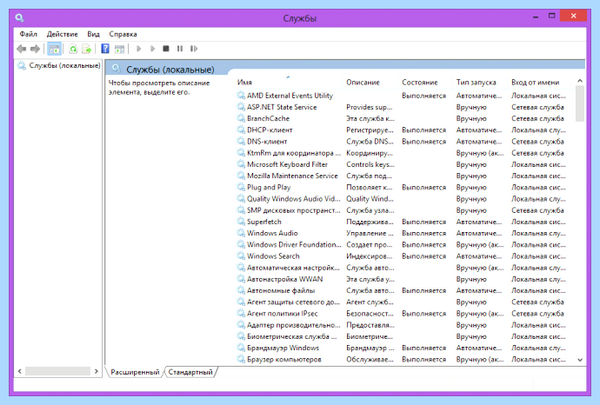The image size is (600, 405).
Task: Click the show/hide action pane icon
Action: (120, 49)
